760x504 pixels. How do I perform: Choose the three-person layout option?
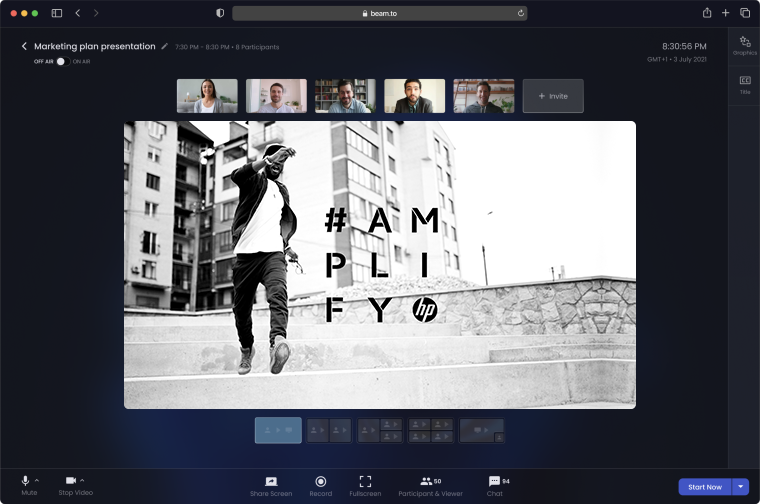[380, 430]
